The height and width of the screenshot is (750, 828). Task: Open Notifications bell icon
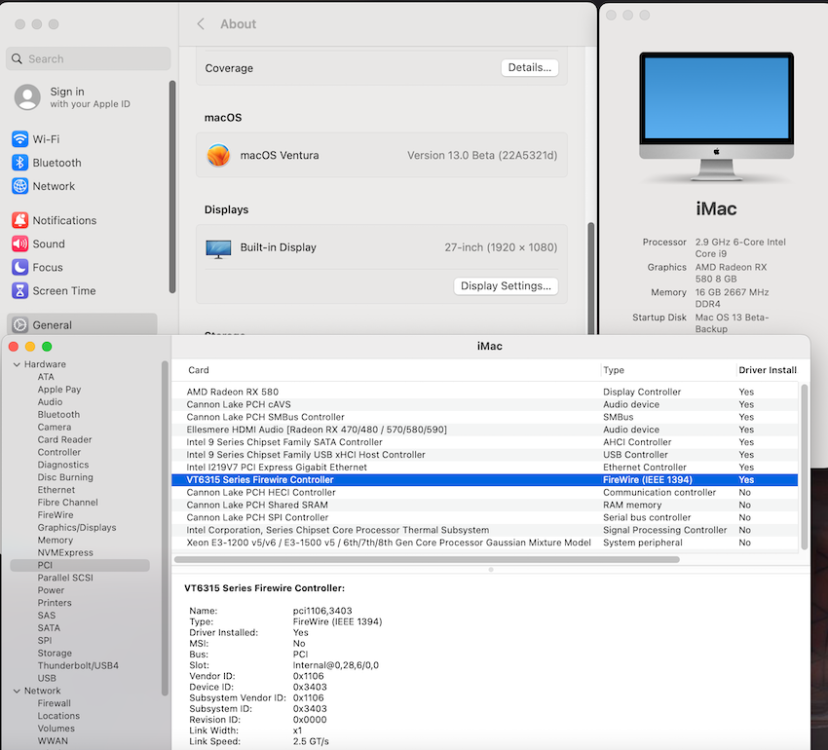[20, 220]
